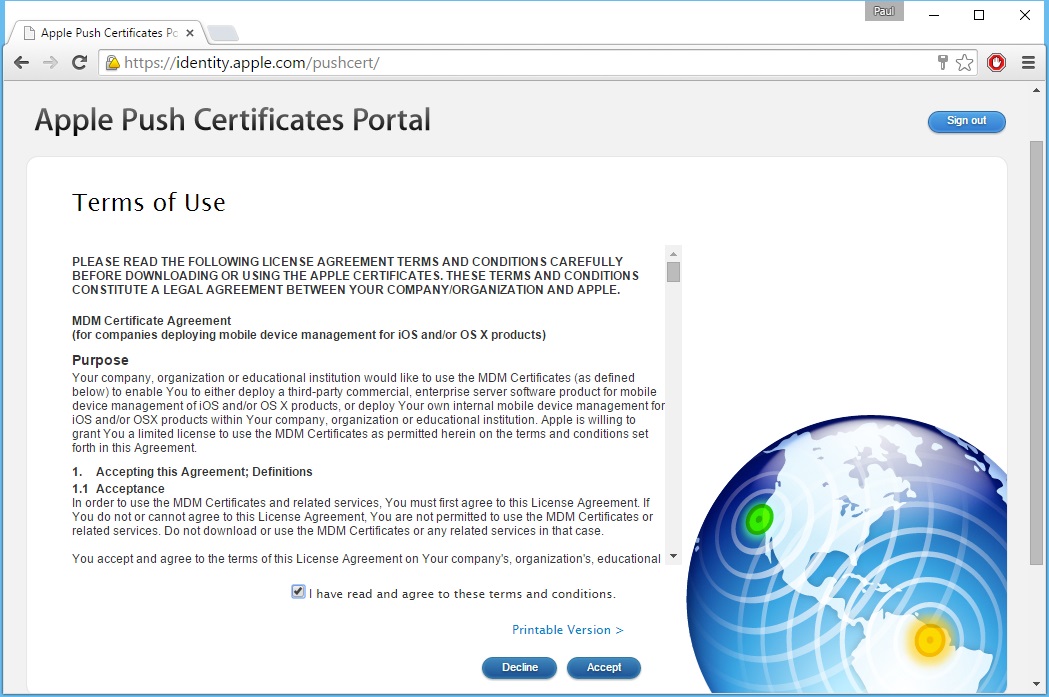Open the Printable Version link

[567, 630]
